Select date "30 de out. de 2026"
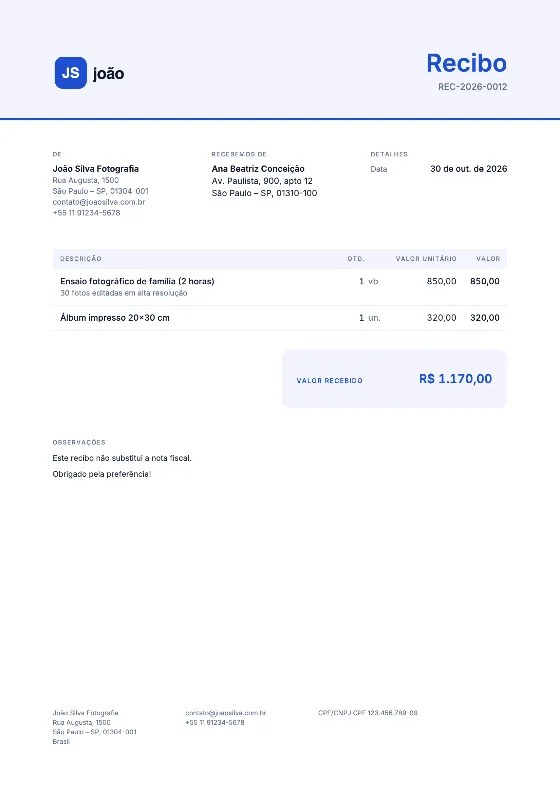Screen dimensions: 560x792 click(x=469, y=169)
